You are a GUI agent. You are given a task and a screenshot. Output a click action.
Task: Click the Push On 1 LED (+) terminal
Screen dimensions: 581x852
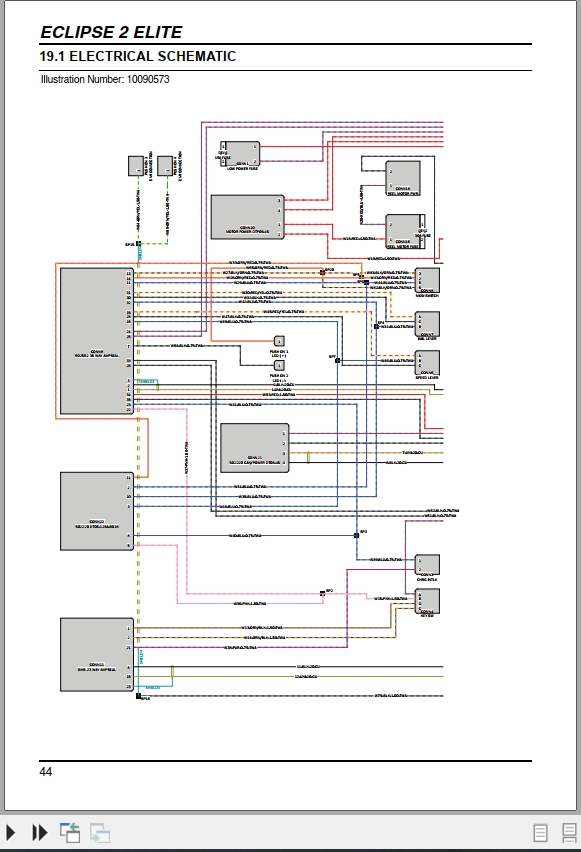point(279,341)
